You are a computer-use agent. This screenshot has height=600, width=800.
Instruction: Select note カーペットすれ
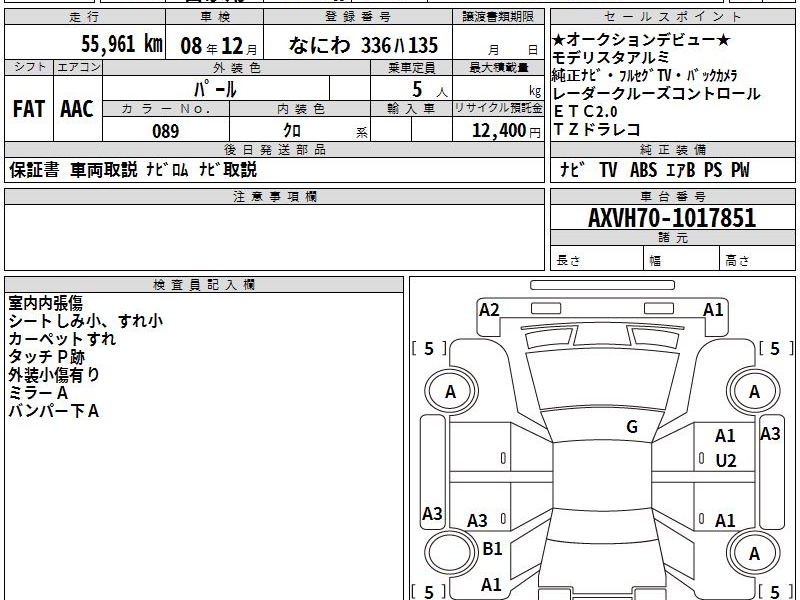62,339
